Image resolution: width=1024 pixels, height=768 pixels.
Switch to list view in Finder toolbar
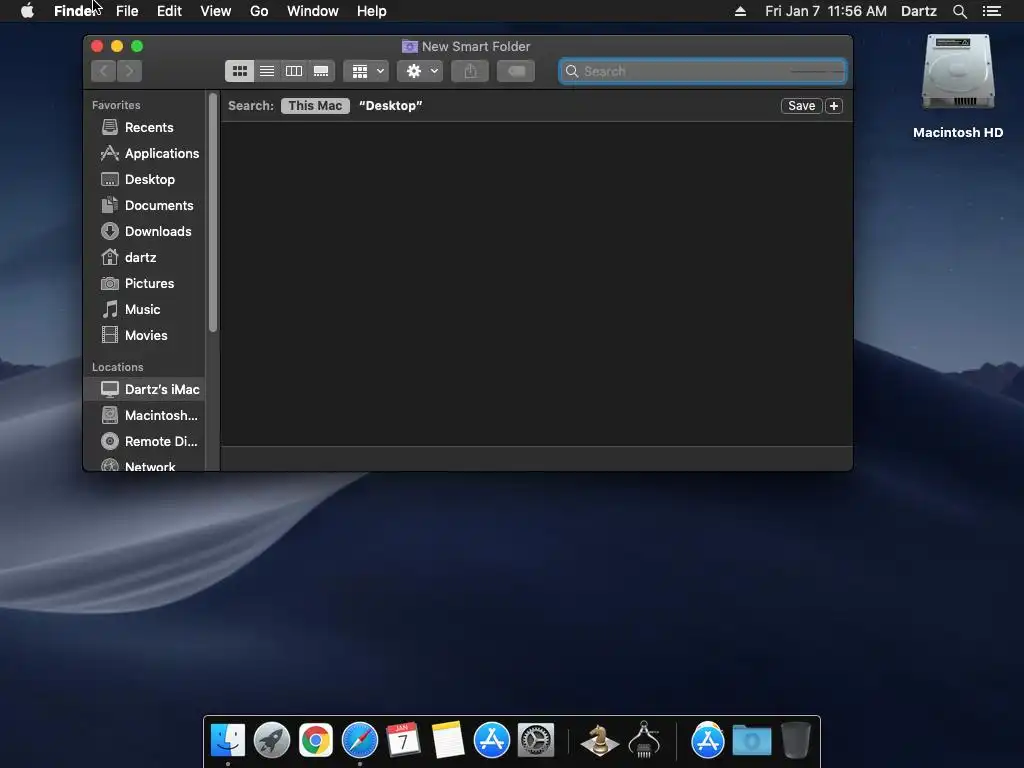click(x=266, y=71)
